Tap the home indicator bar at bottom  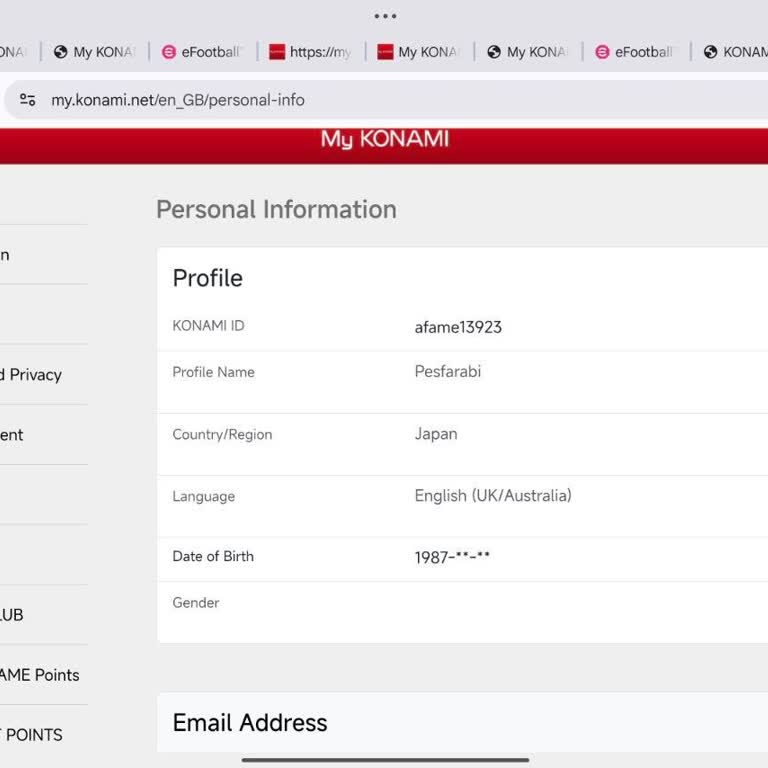click(x=385, y=760)
